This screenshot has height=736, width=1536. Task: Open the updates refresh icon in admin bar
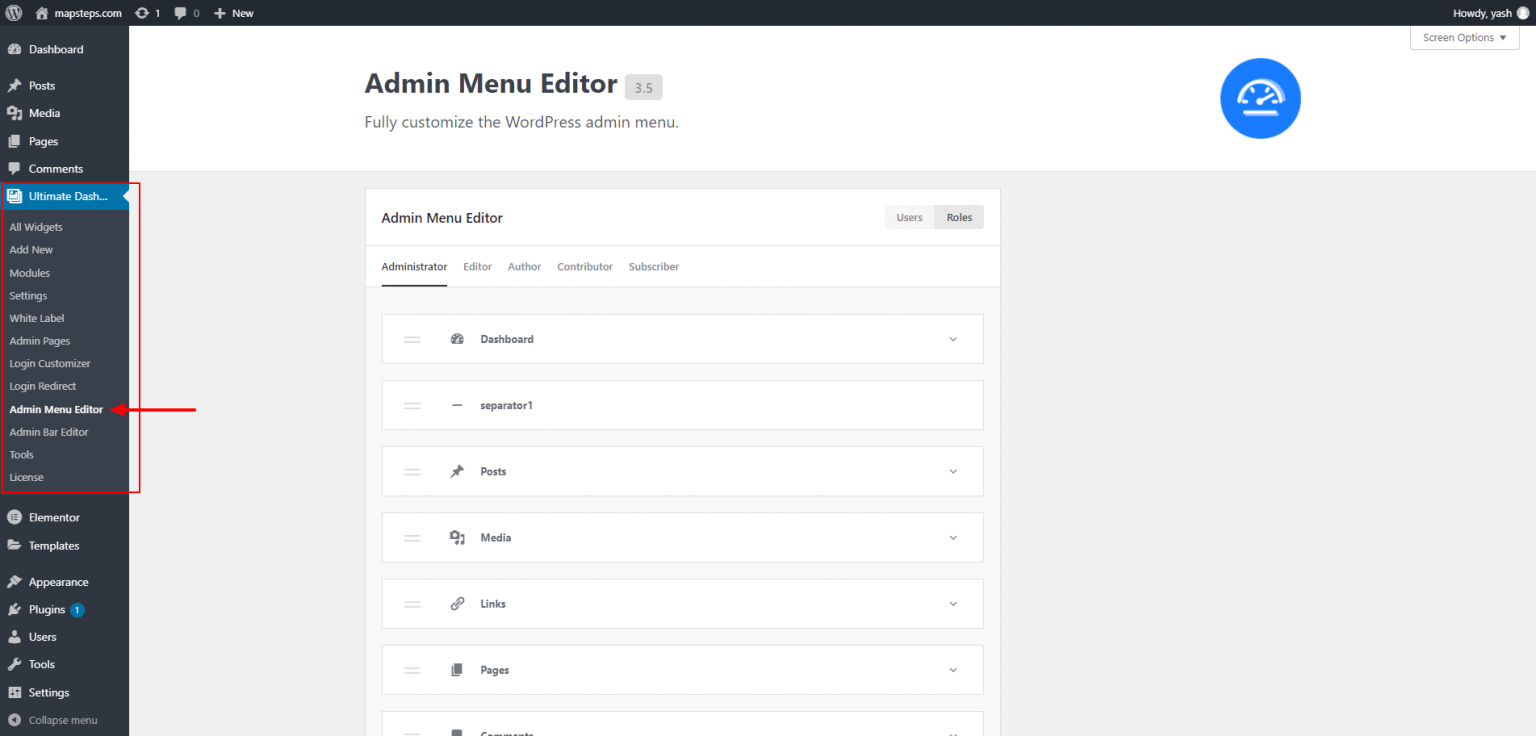(141, 12)
